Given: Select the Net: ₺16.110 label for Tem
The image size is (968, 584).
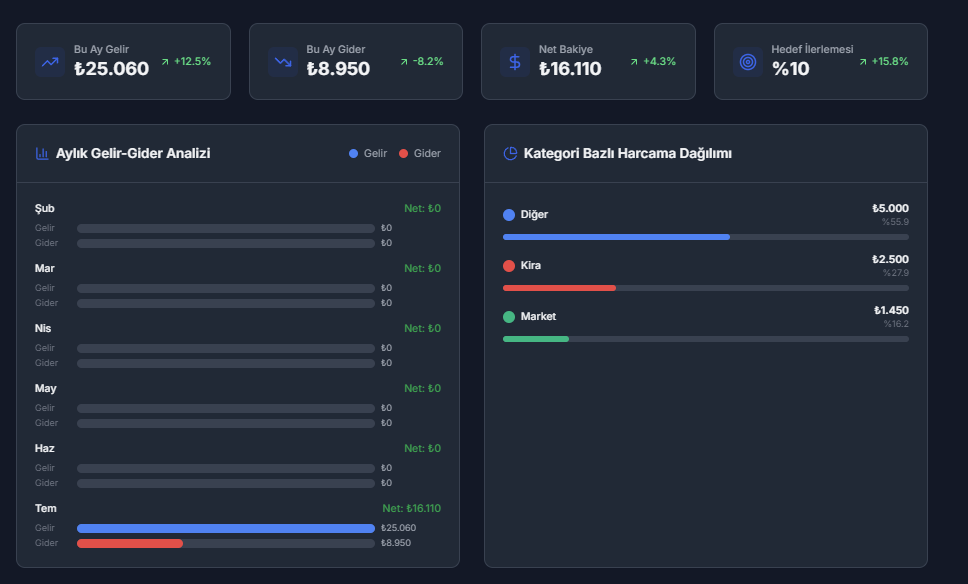Looking at the screenshot, I should coord(411,509).
